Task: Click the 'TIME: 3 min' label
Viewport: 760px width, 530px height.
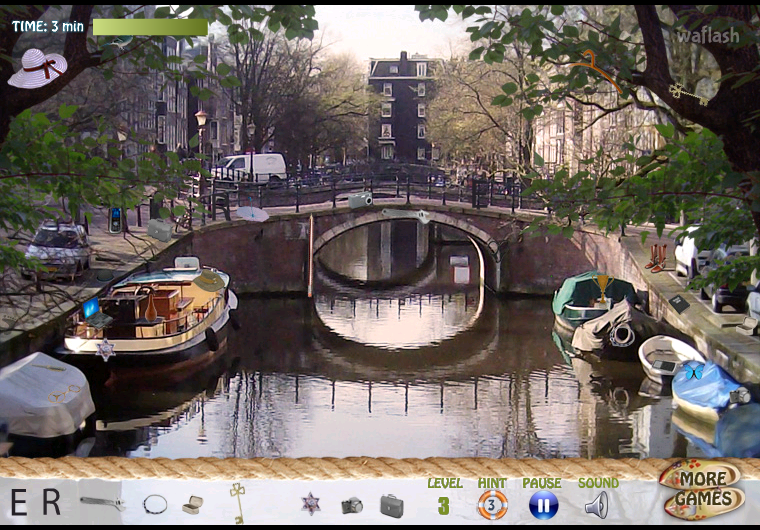Action: (48, 26)
